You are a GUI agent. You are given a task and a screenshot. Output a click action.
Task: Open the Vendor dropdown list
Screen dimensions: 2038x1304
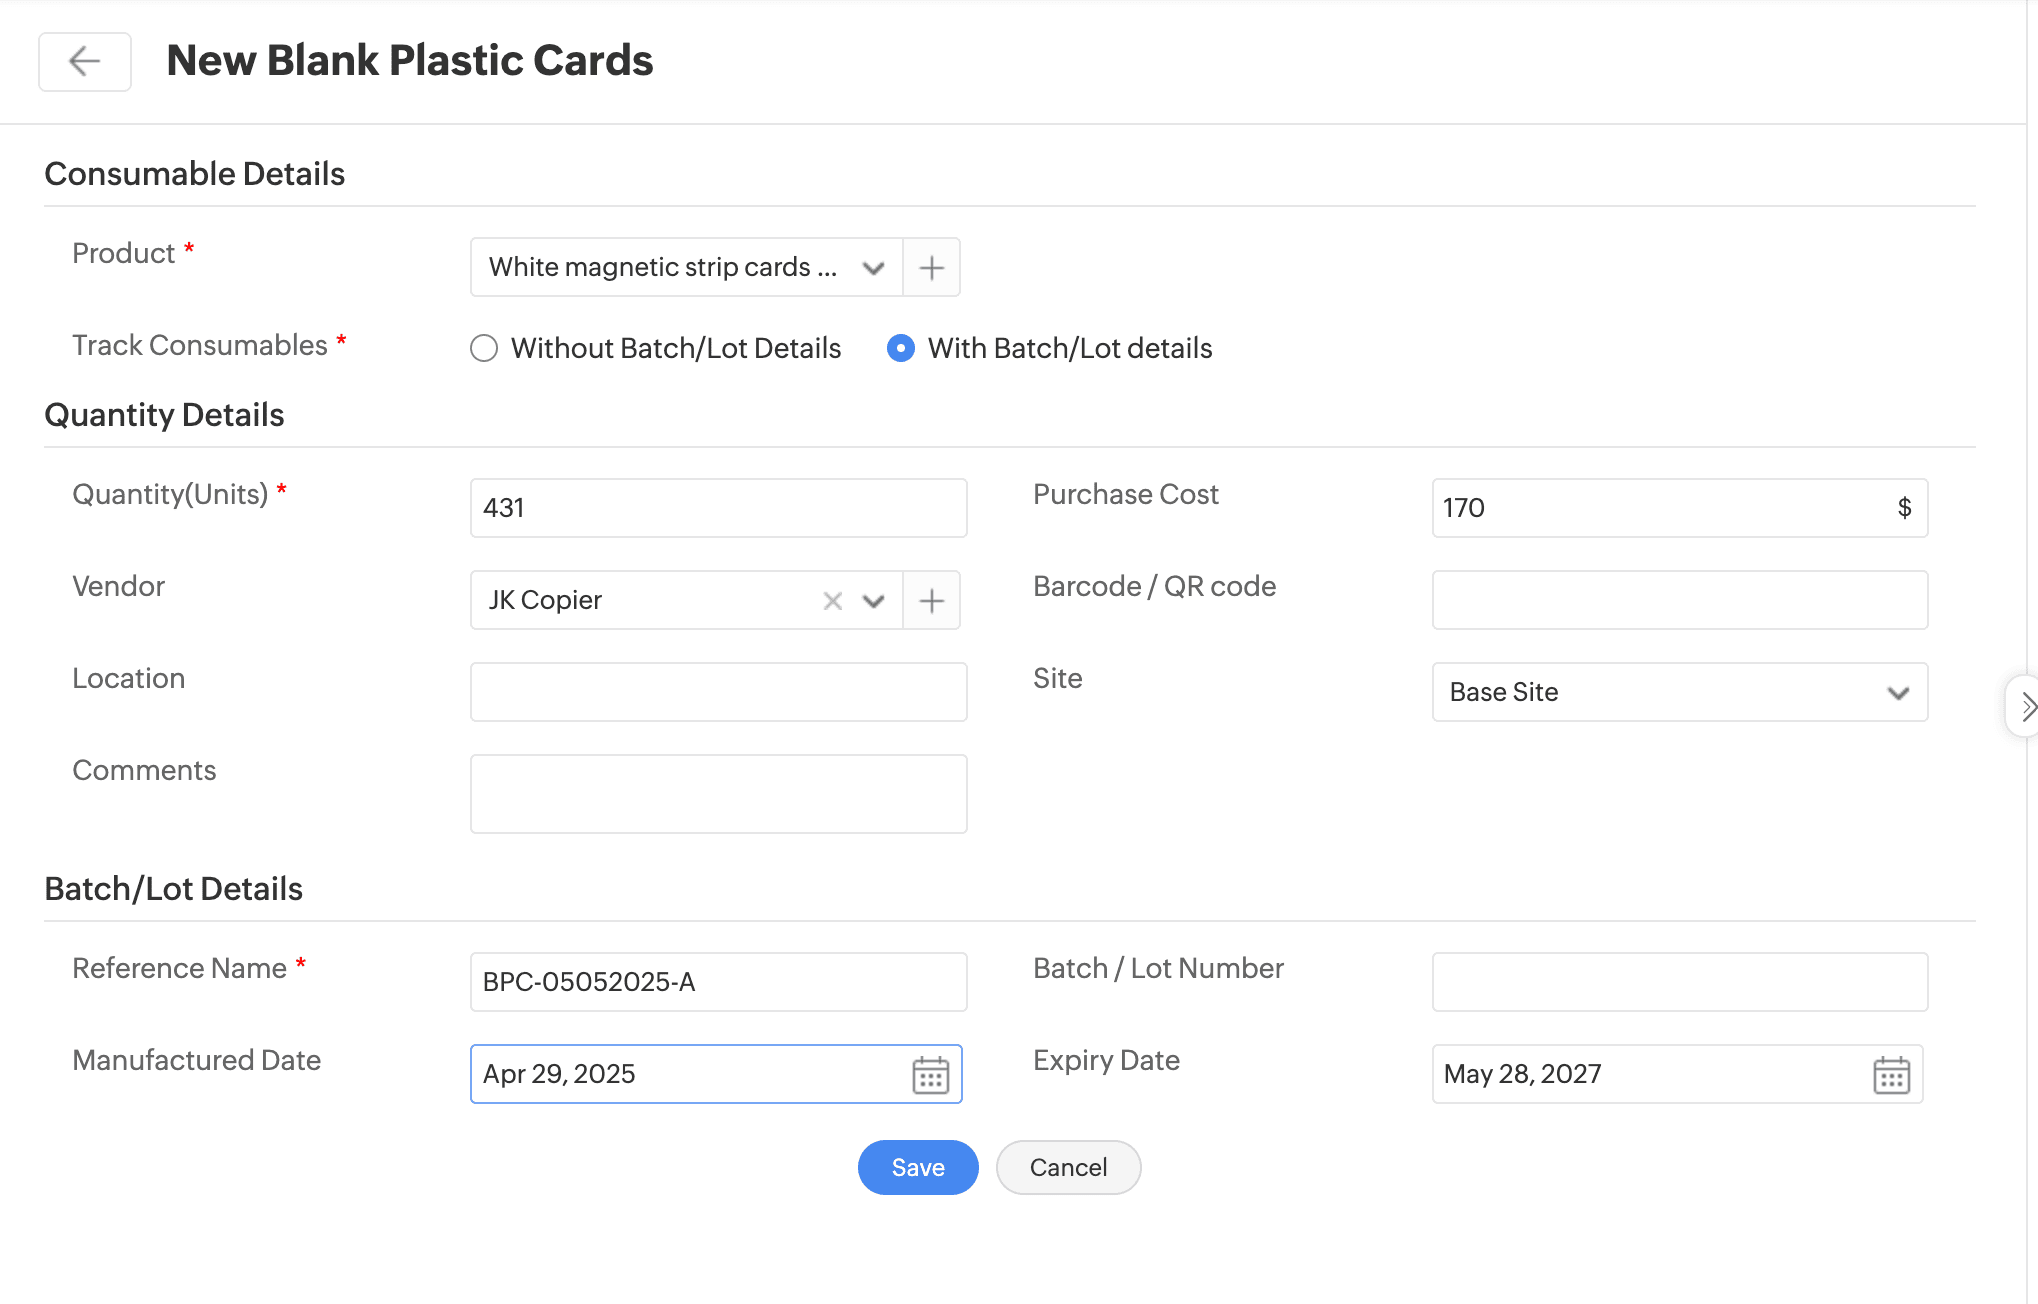873,601
